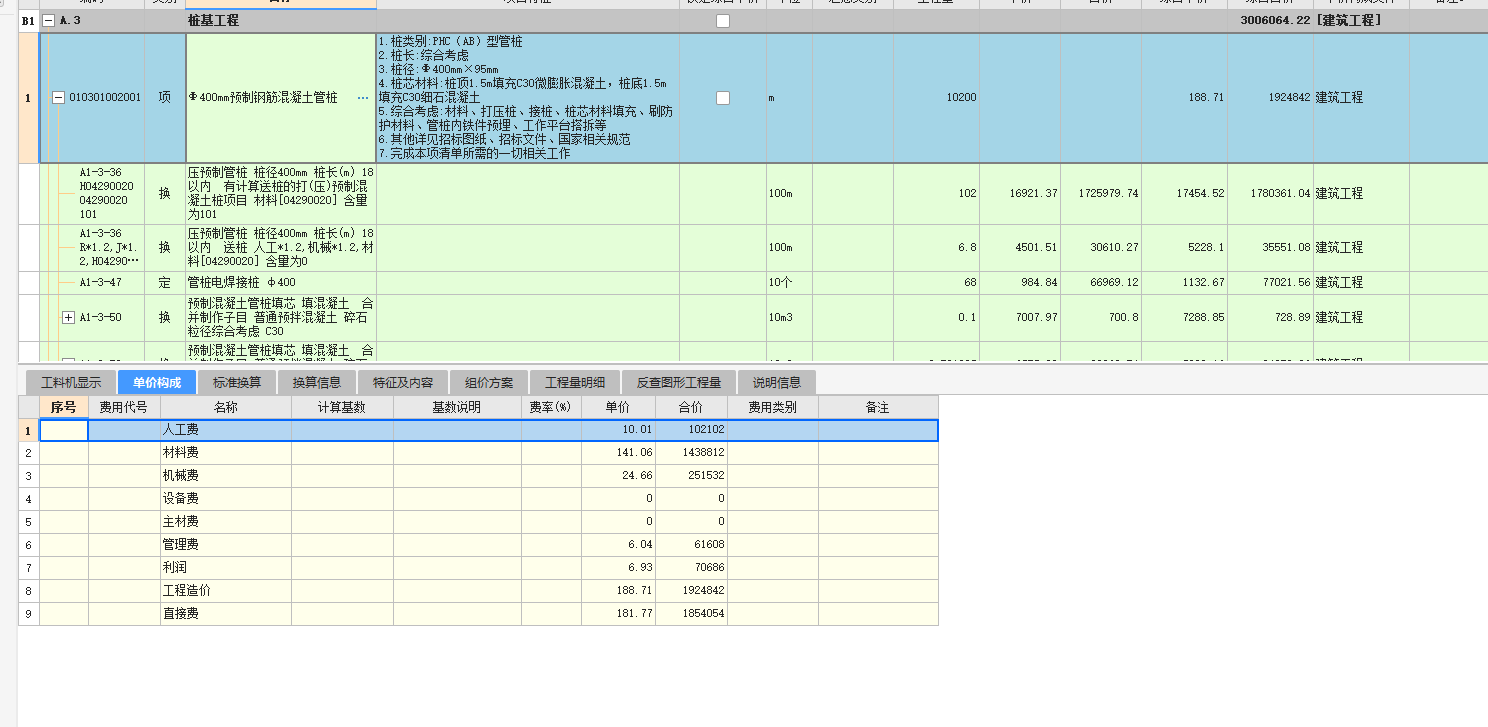Click the 费用类别 column header
Image resolution: width=1488 pixels, height=727 pixels.
773,407
